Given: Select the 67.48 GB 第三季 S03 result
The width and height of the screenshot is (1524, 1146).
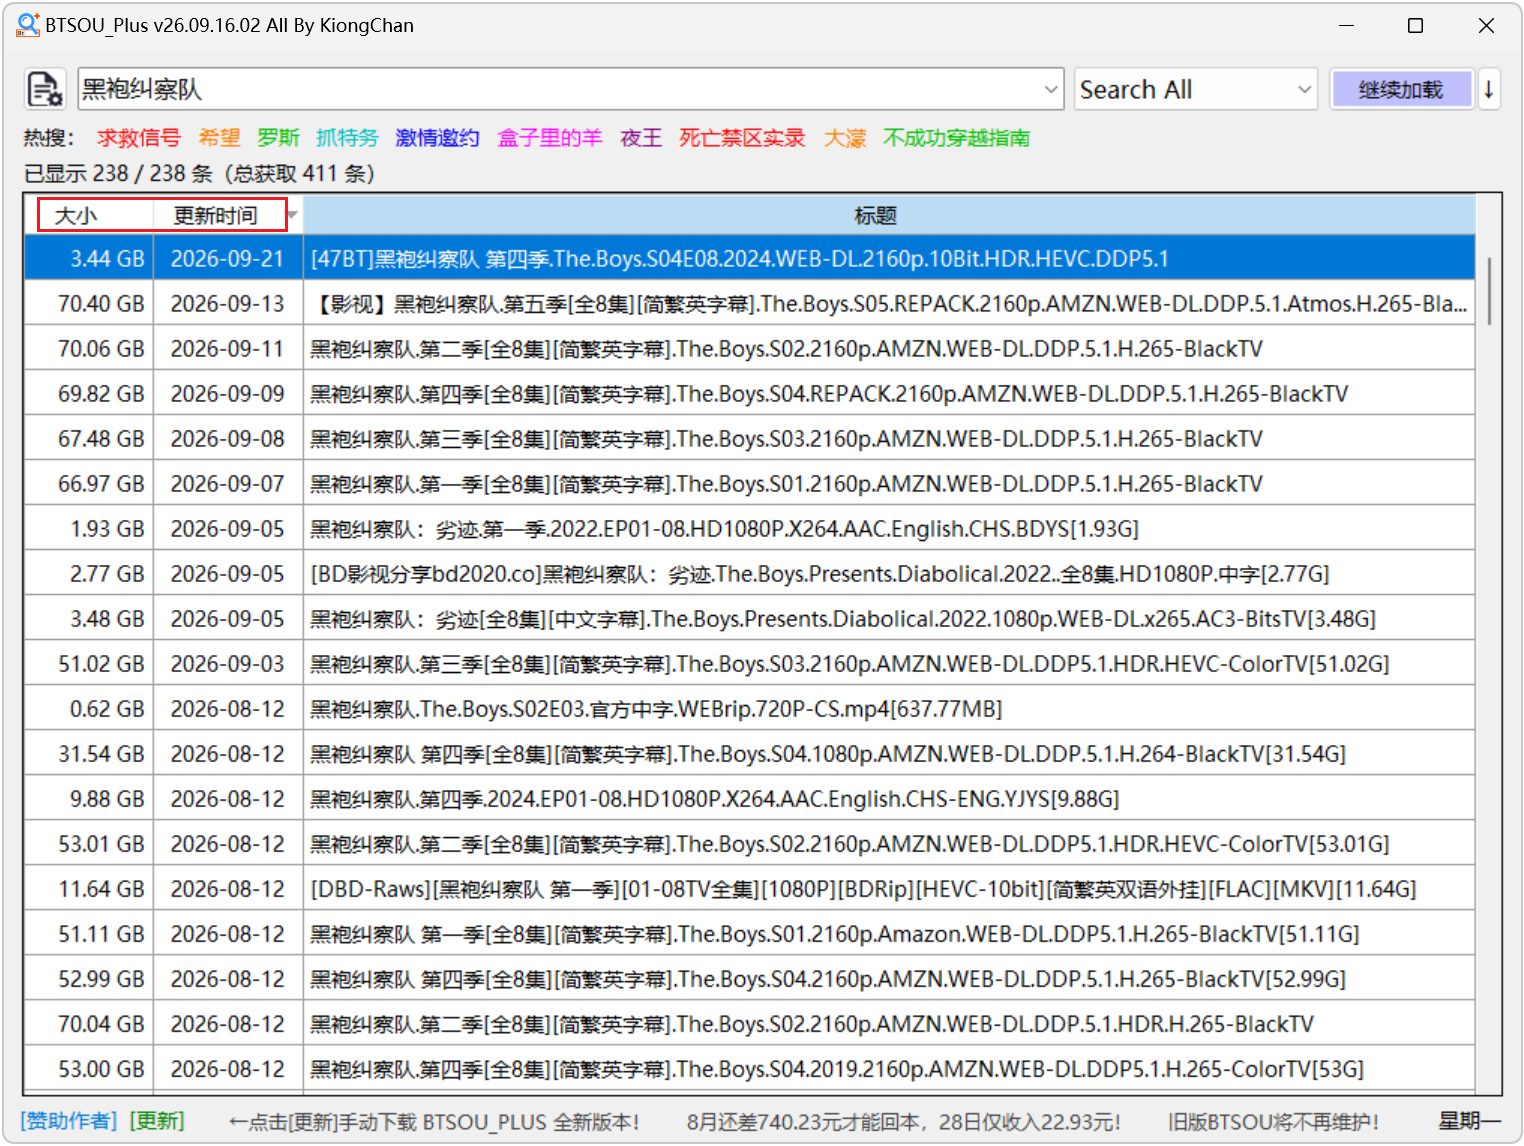Looking at the screenshot, I should click(749, 438).
